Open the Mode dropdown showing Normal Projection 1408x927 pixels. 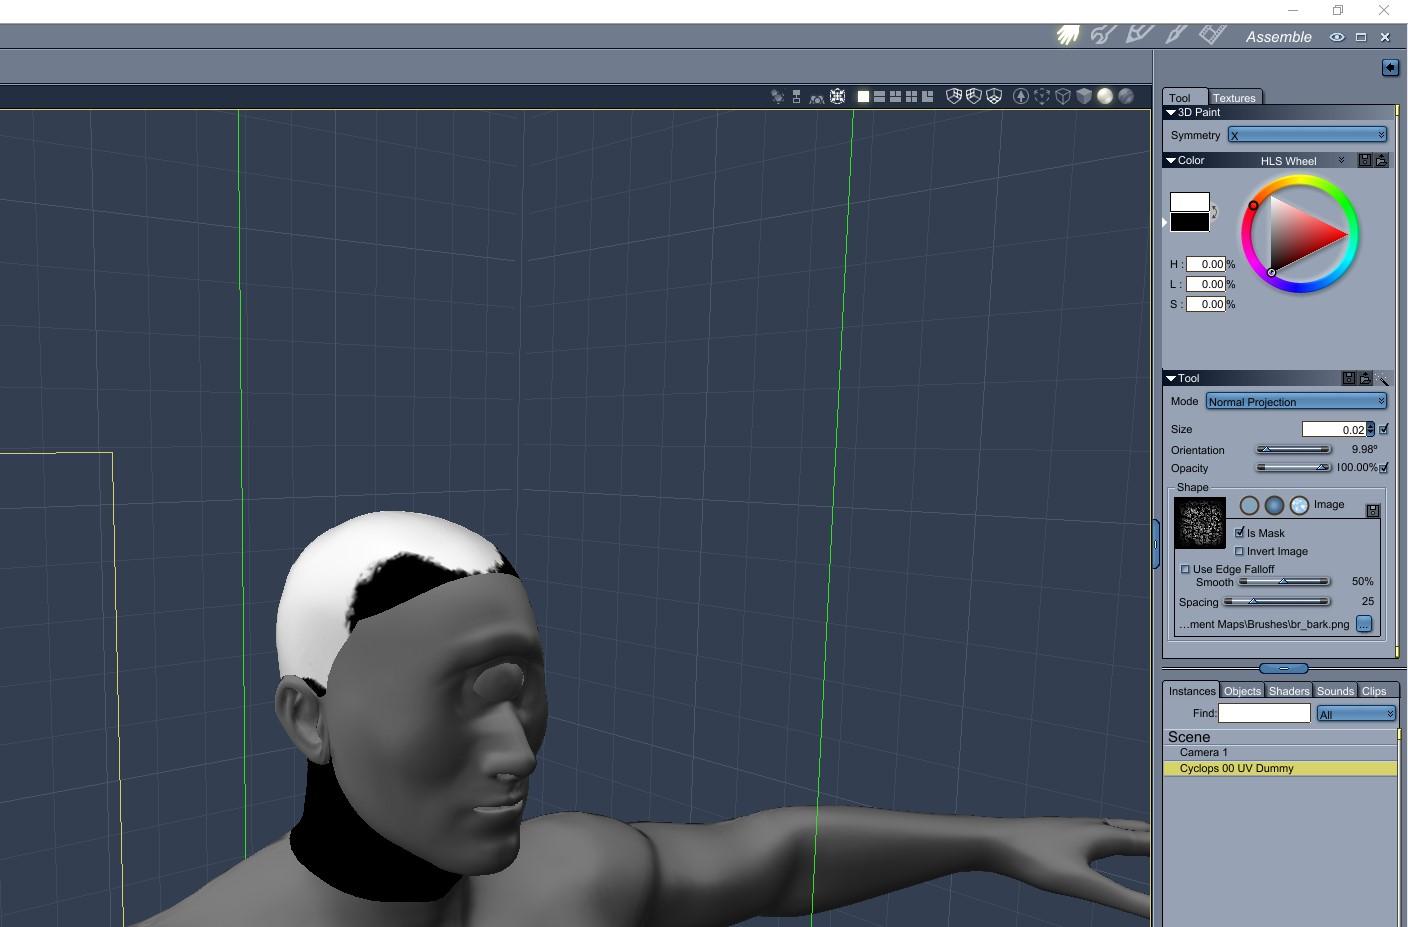[1296, 401]
